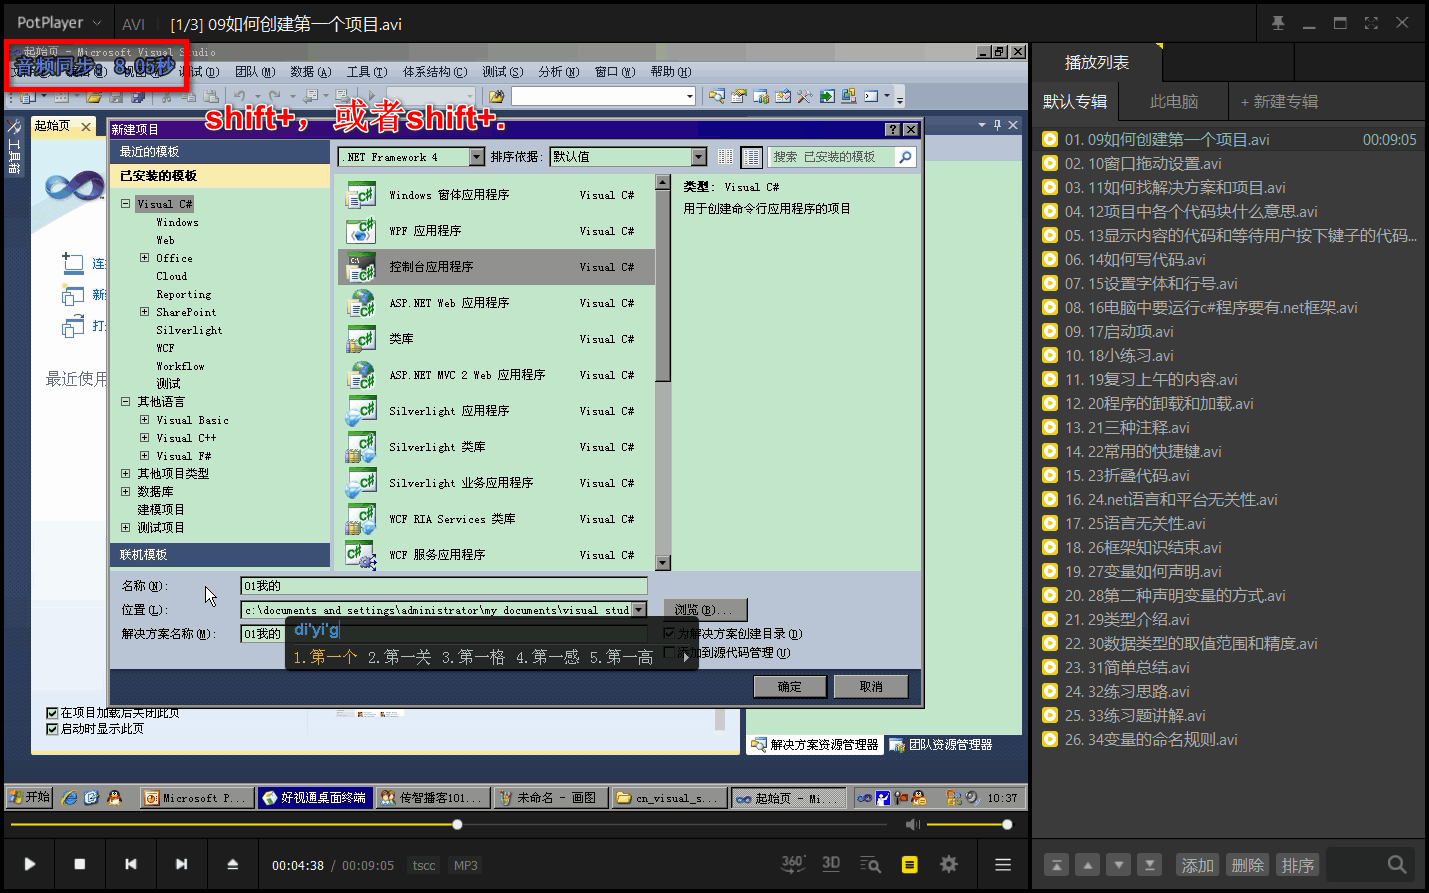The height and width of the screenshot is (893, 1429).
Task: Skip to the next track
Action: 181,864
